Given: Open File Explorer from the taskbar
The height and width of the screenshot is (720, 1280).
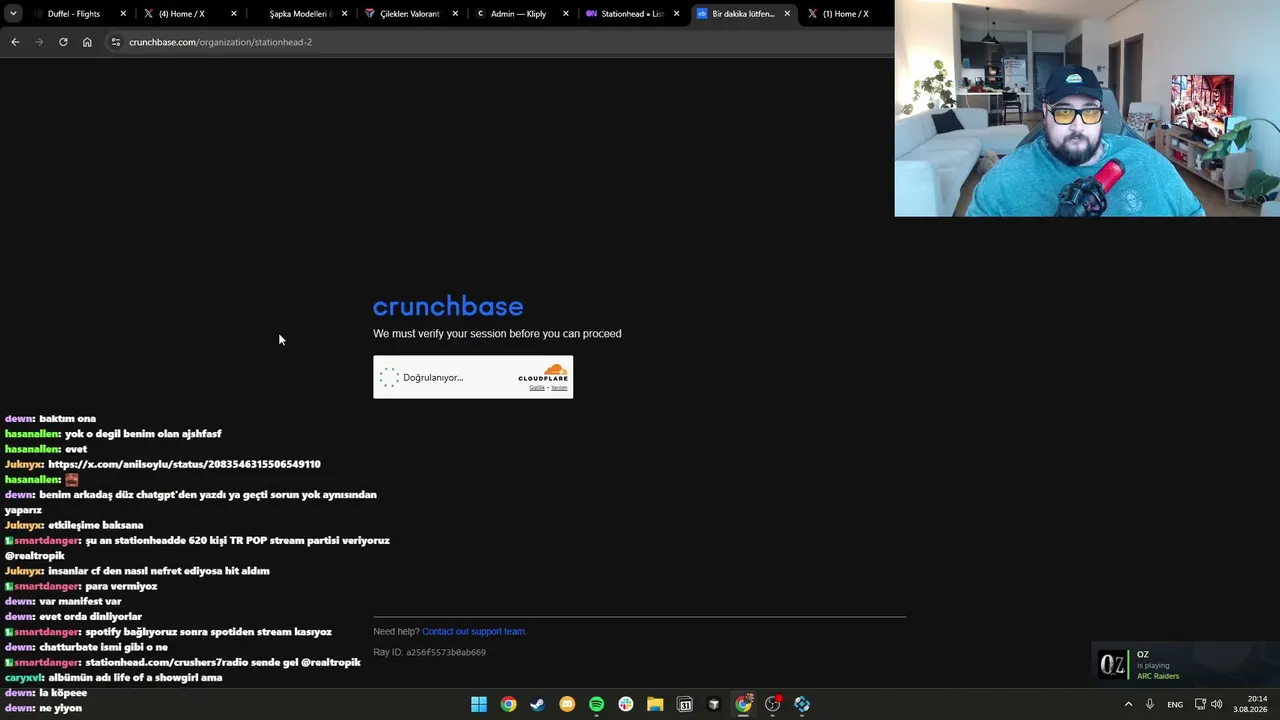Looking at the screenshot, I should (655, 704).
